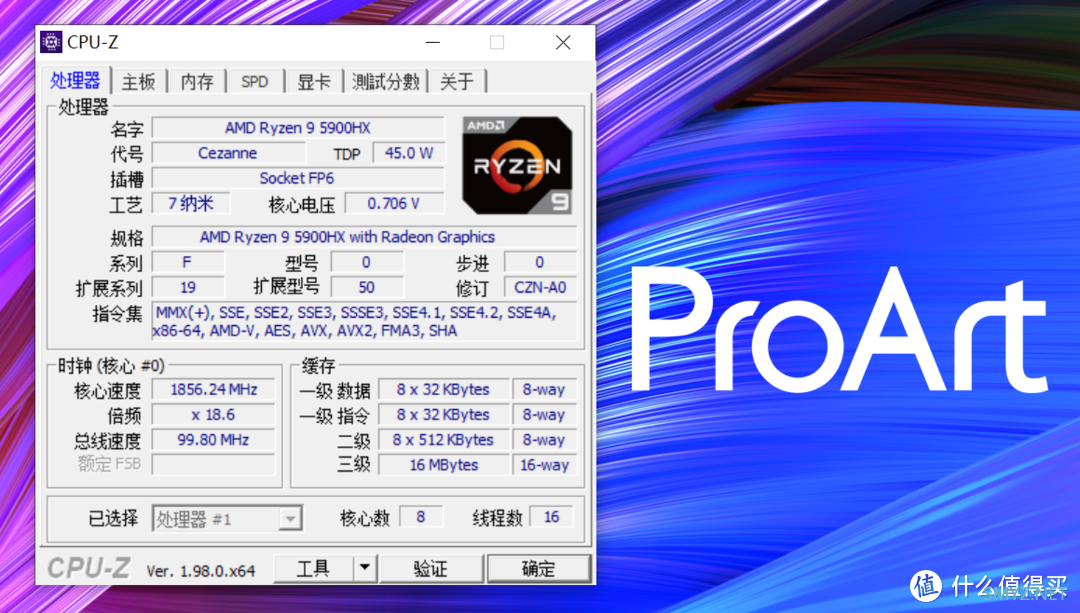Select the 显卡 tab

tap(313, 82)
